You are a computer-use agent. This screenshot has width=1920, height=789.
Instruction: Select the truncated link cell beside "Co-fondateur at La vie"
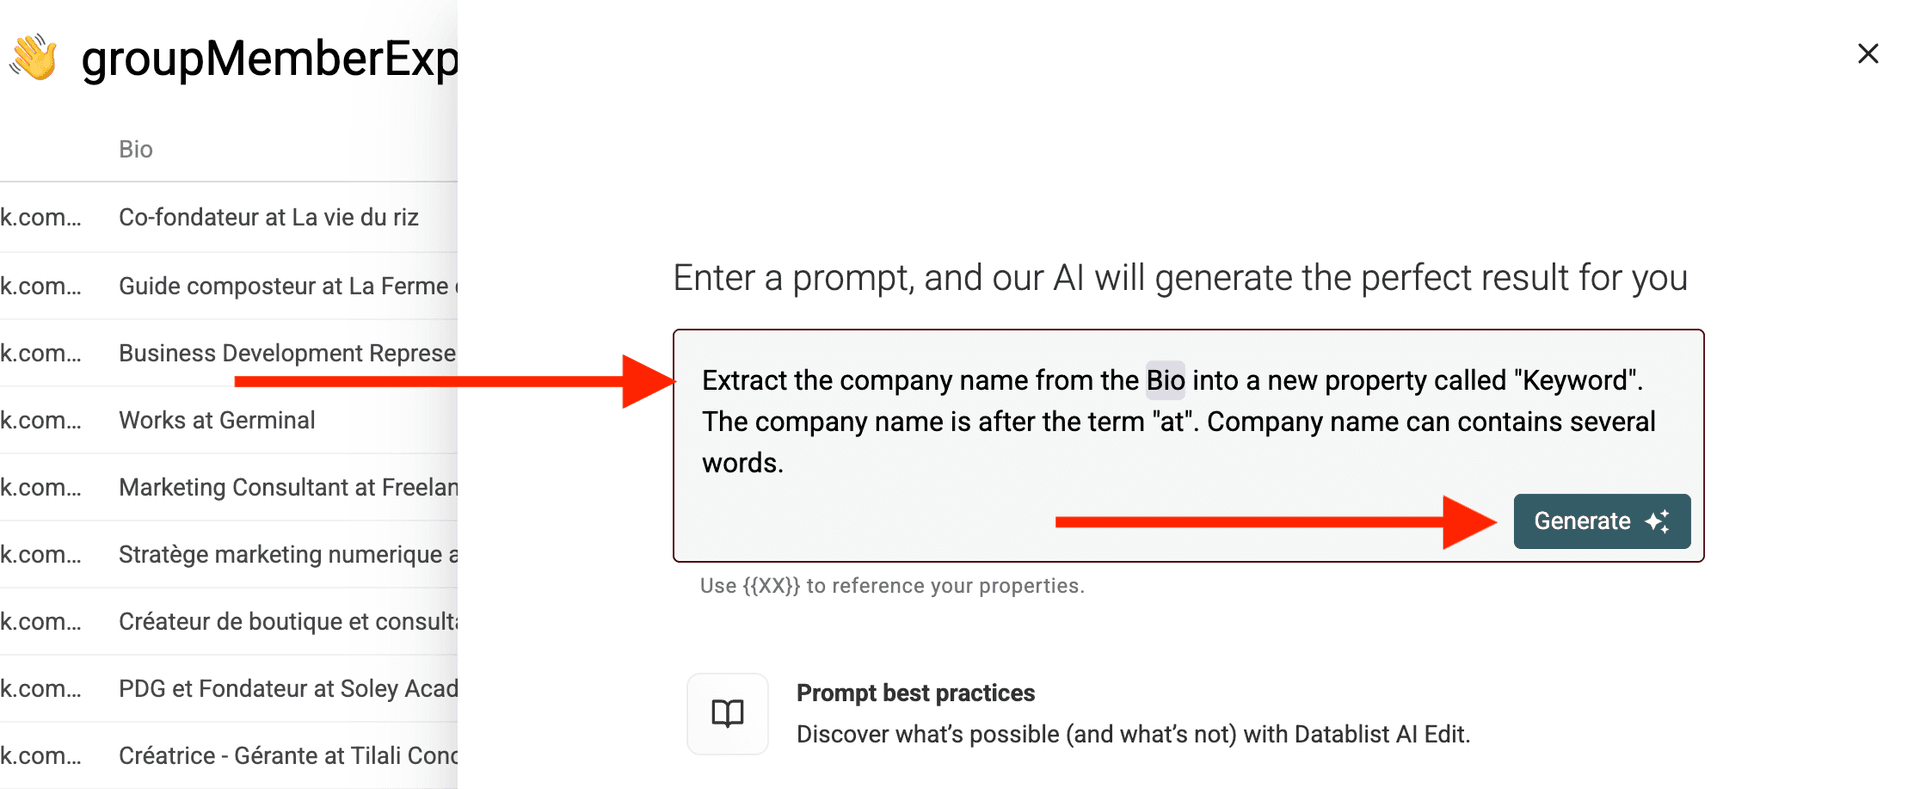point(40,218)
